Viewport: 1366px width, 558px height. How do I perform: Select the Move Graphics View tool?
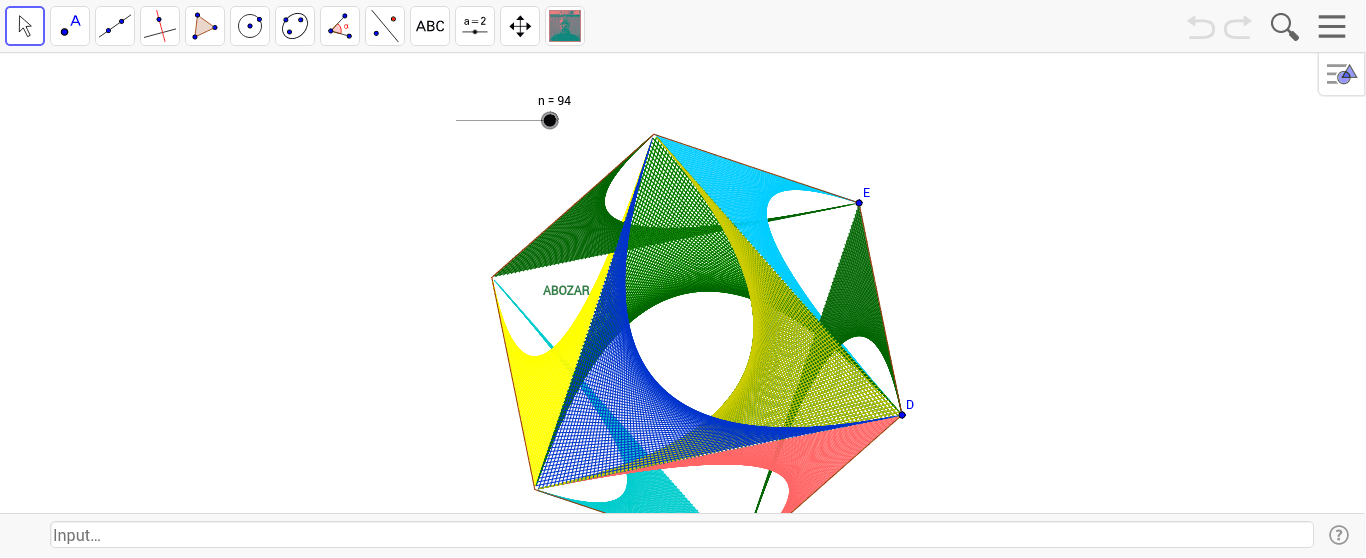pyautogui.click(x=520, y=26)
